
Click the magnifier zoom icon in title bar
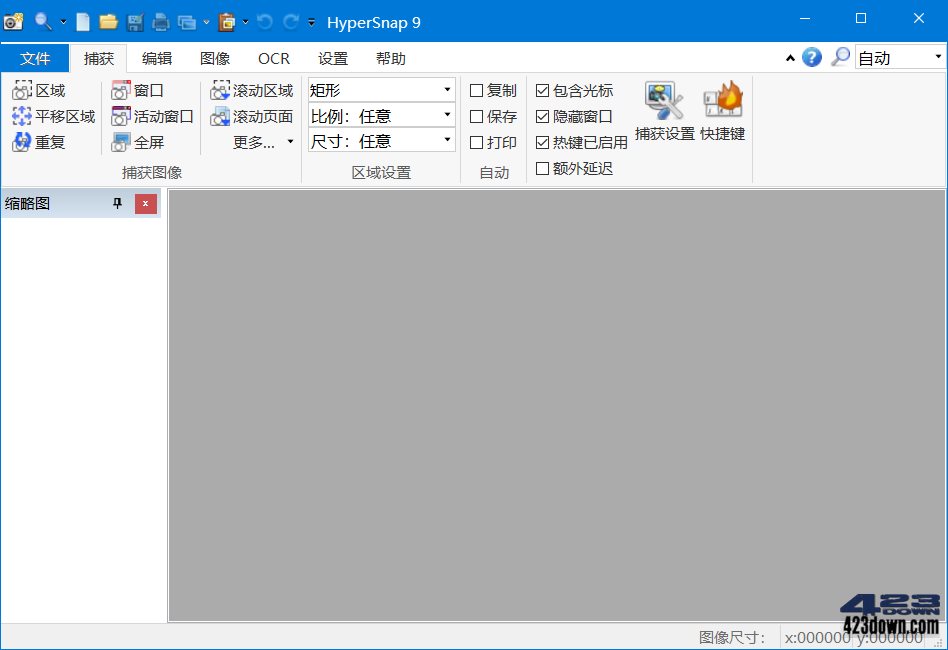[42, 22]
